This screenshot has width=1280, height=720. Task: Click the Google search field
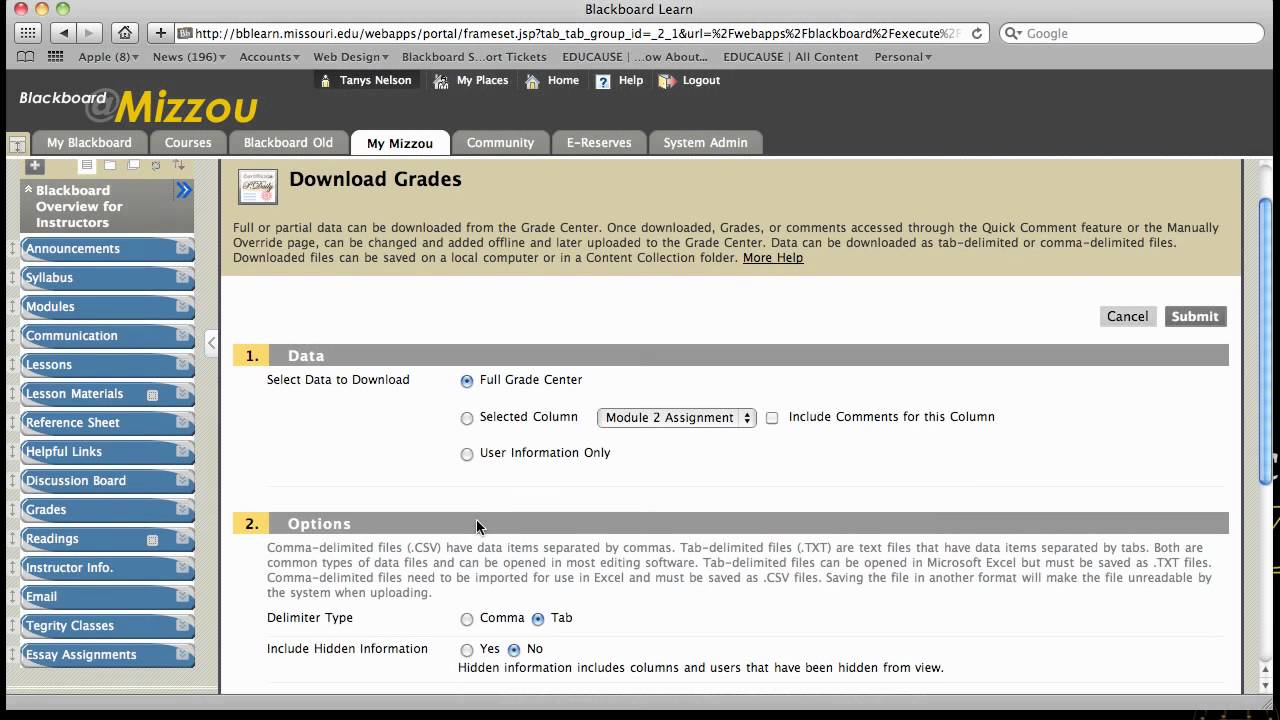click(x=1130, y=33)
